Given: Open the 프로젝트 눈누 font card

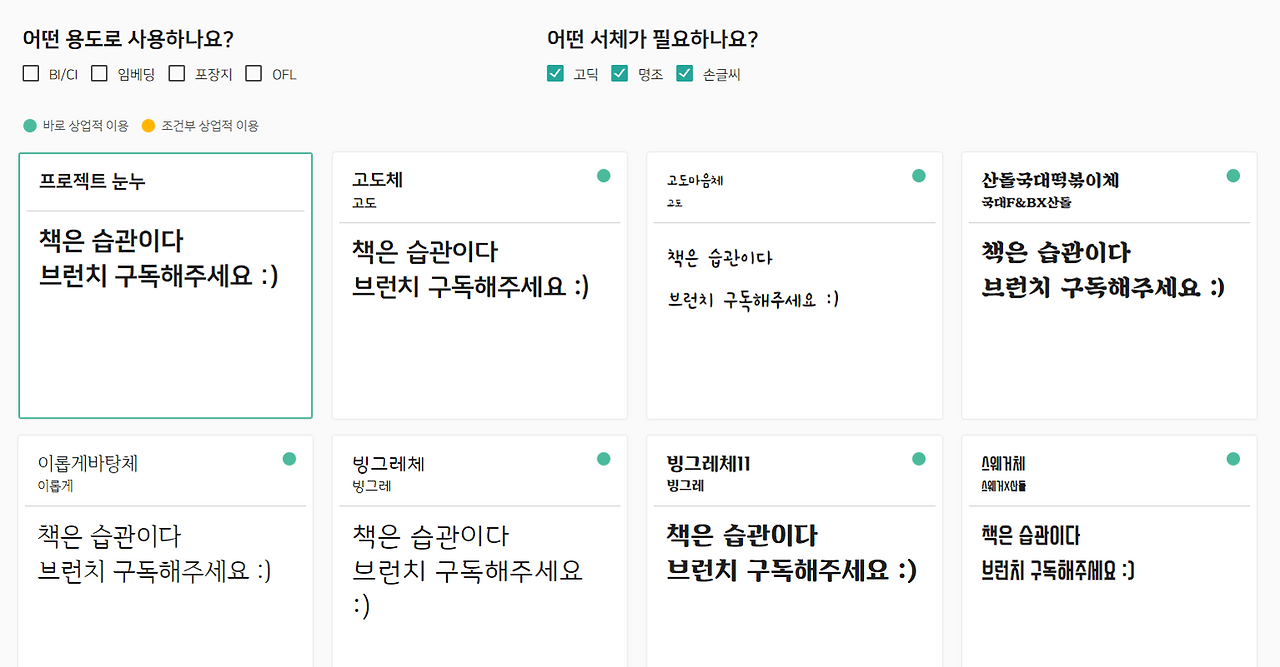Looking at the screenshot, I should click(x=165, y=285).
